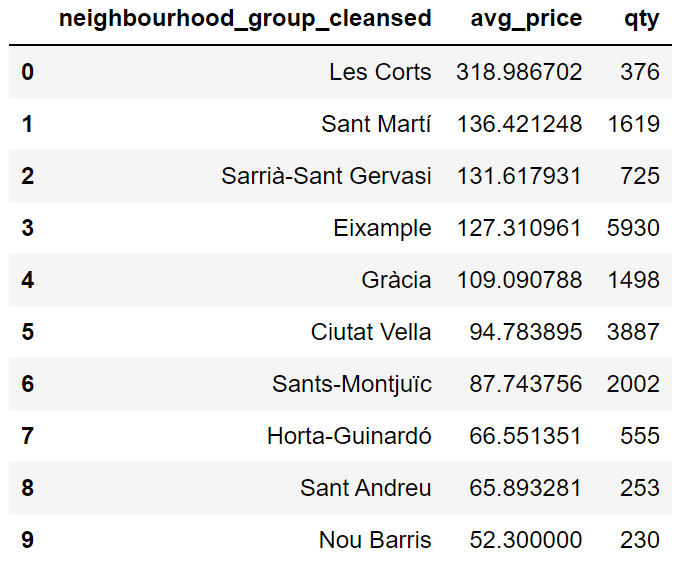The height and width of the screenshot is (564, 688).
Task: Click row index 6
Action: tap(27, 384)
